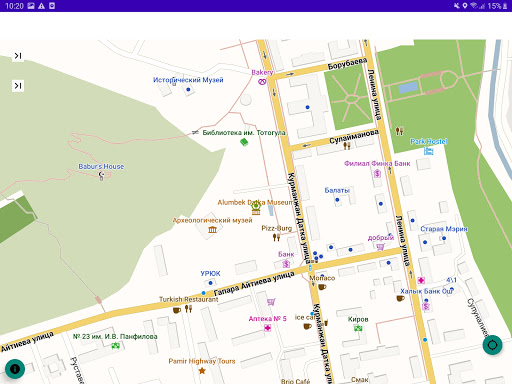This screenshot has width=512, height=384.
Task: Select the Библиотека им. Тогогула book icon
Action: tap(244, 142)
